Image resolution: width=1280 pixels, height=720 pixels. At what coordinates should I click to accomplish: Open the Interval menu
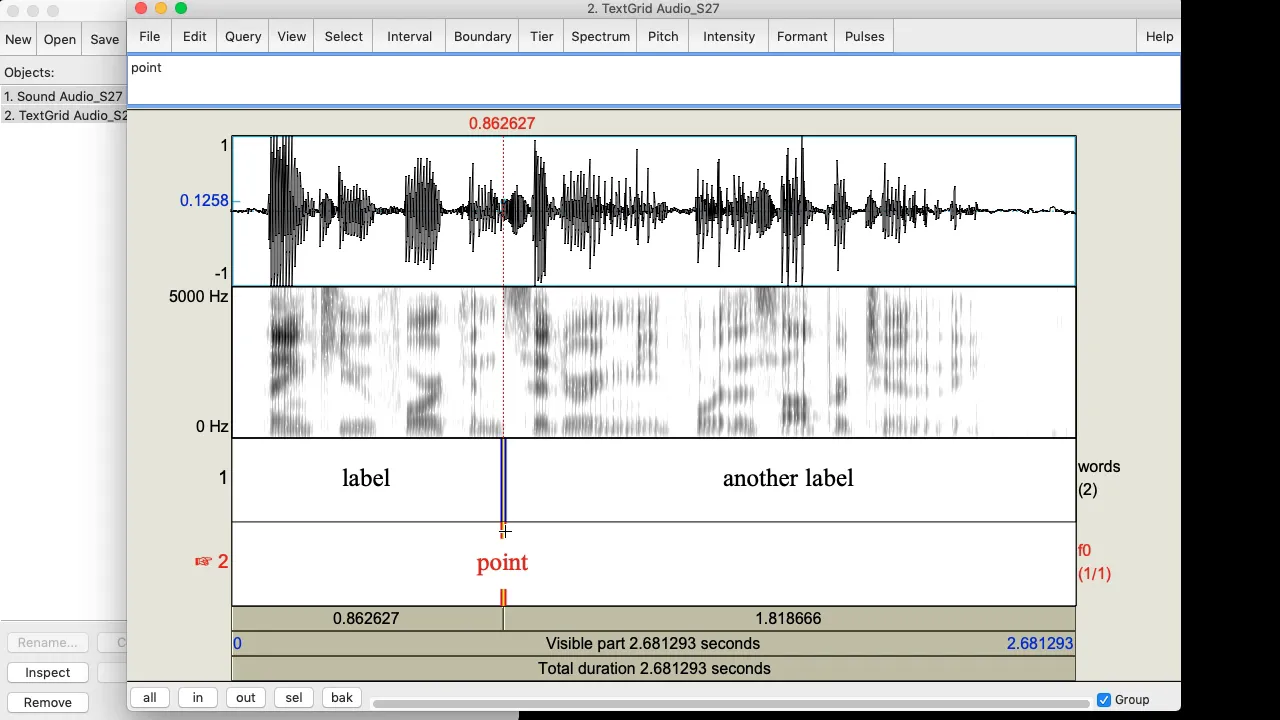pyautogui.click(x=409, y=36)
